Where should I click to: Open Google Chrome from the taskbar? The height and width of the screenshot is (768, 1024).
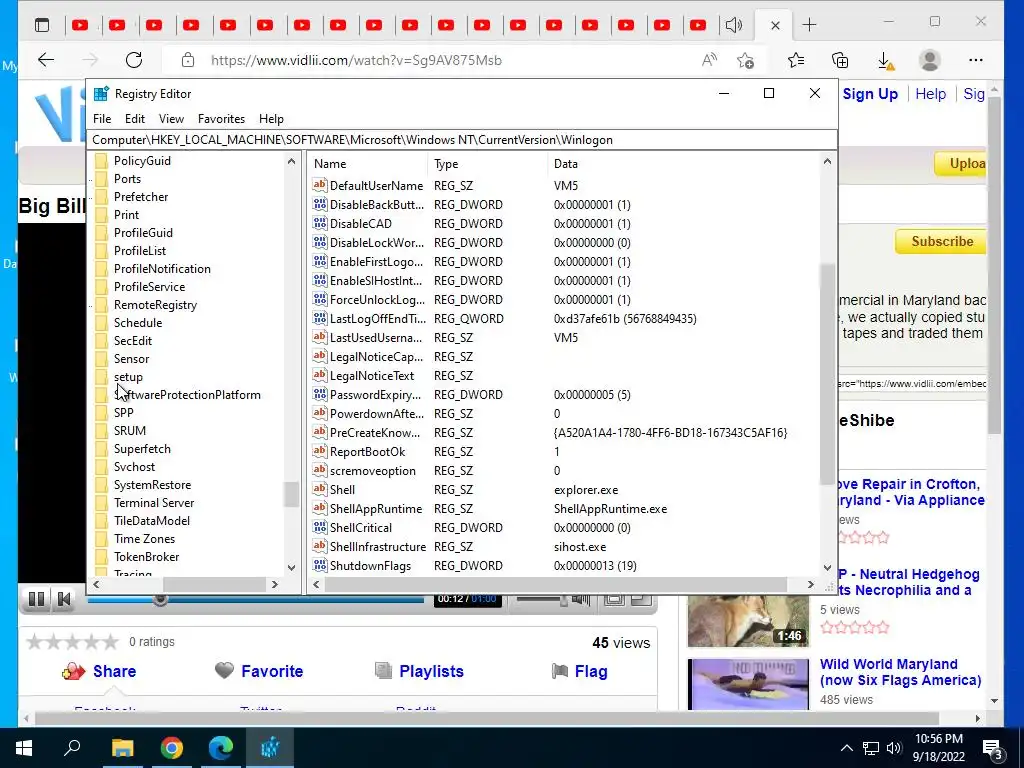pos(172,748)
